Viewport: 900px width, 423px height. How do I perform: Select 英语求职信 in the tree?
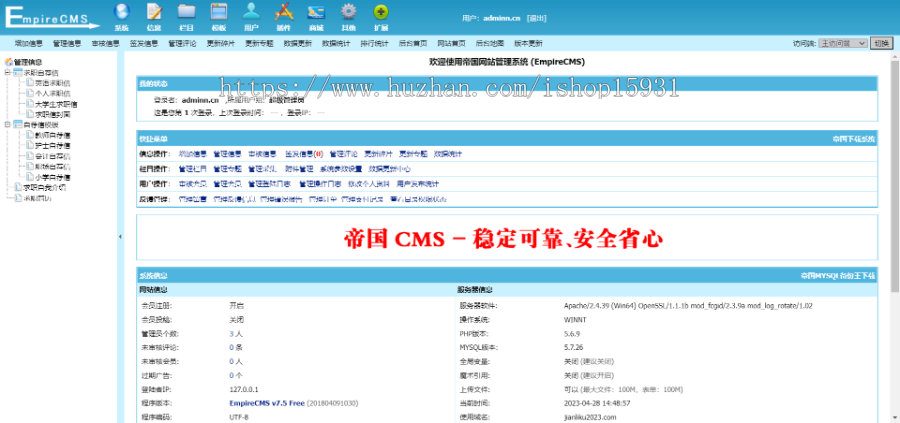coord(52,83)
